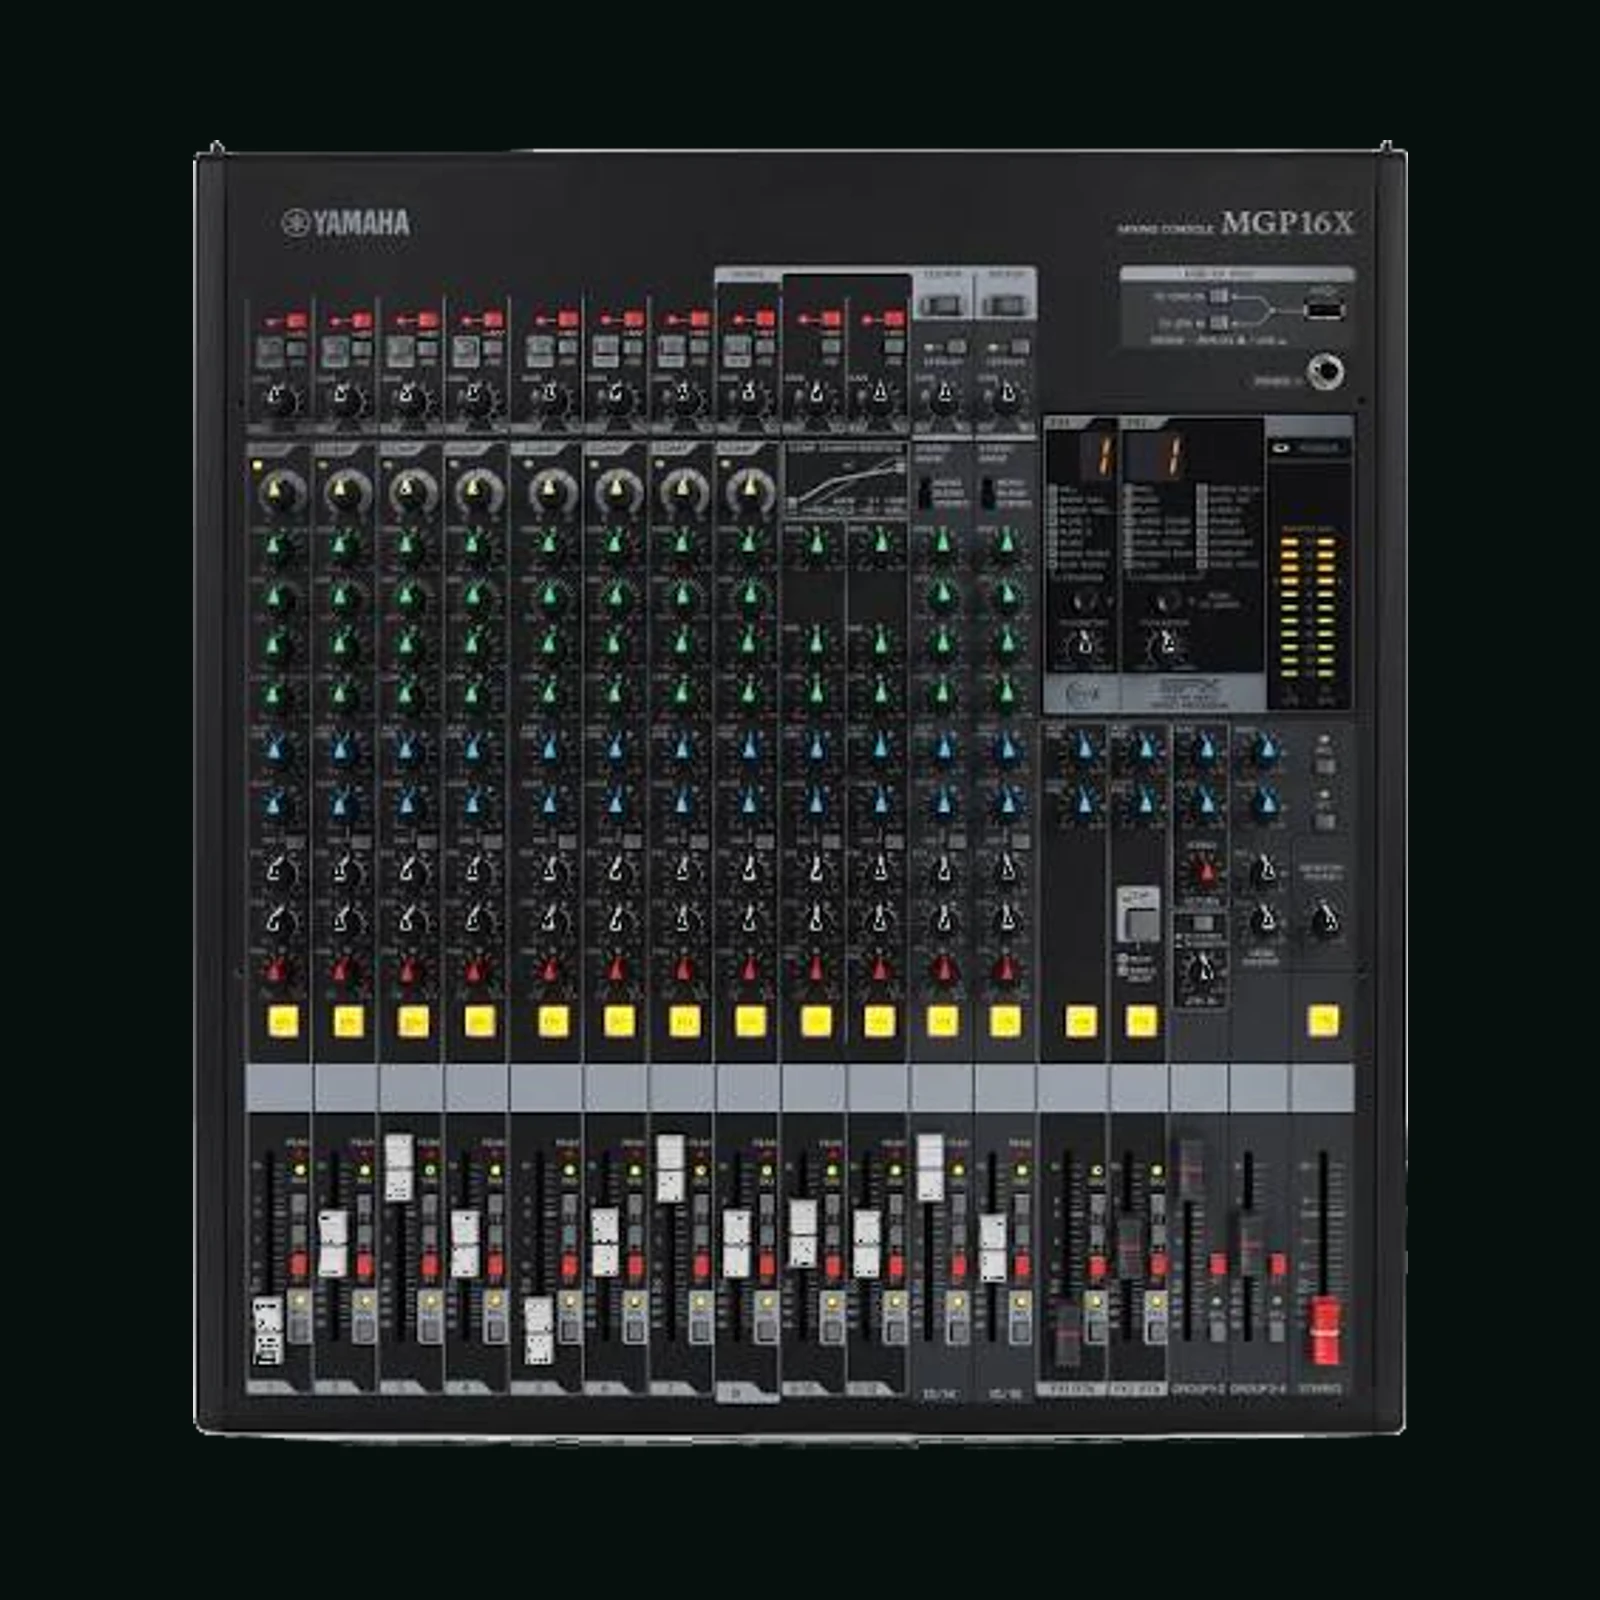1600x1600 pixels.
Task: Toggle the channel 4 yellow ON button
Action: pyautogui.click(x=479, y=1021)
